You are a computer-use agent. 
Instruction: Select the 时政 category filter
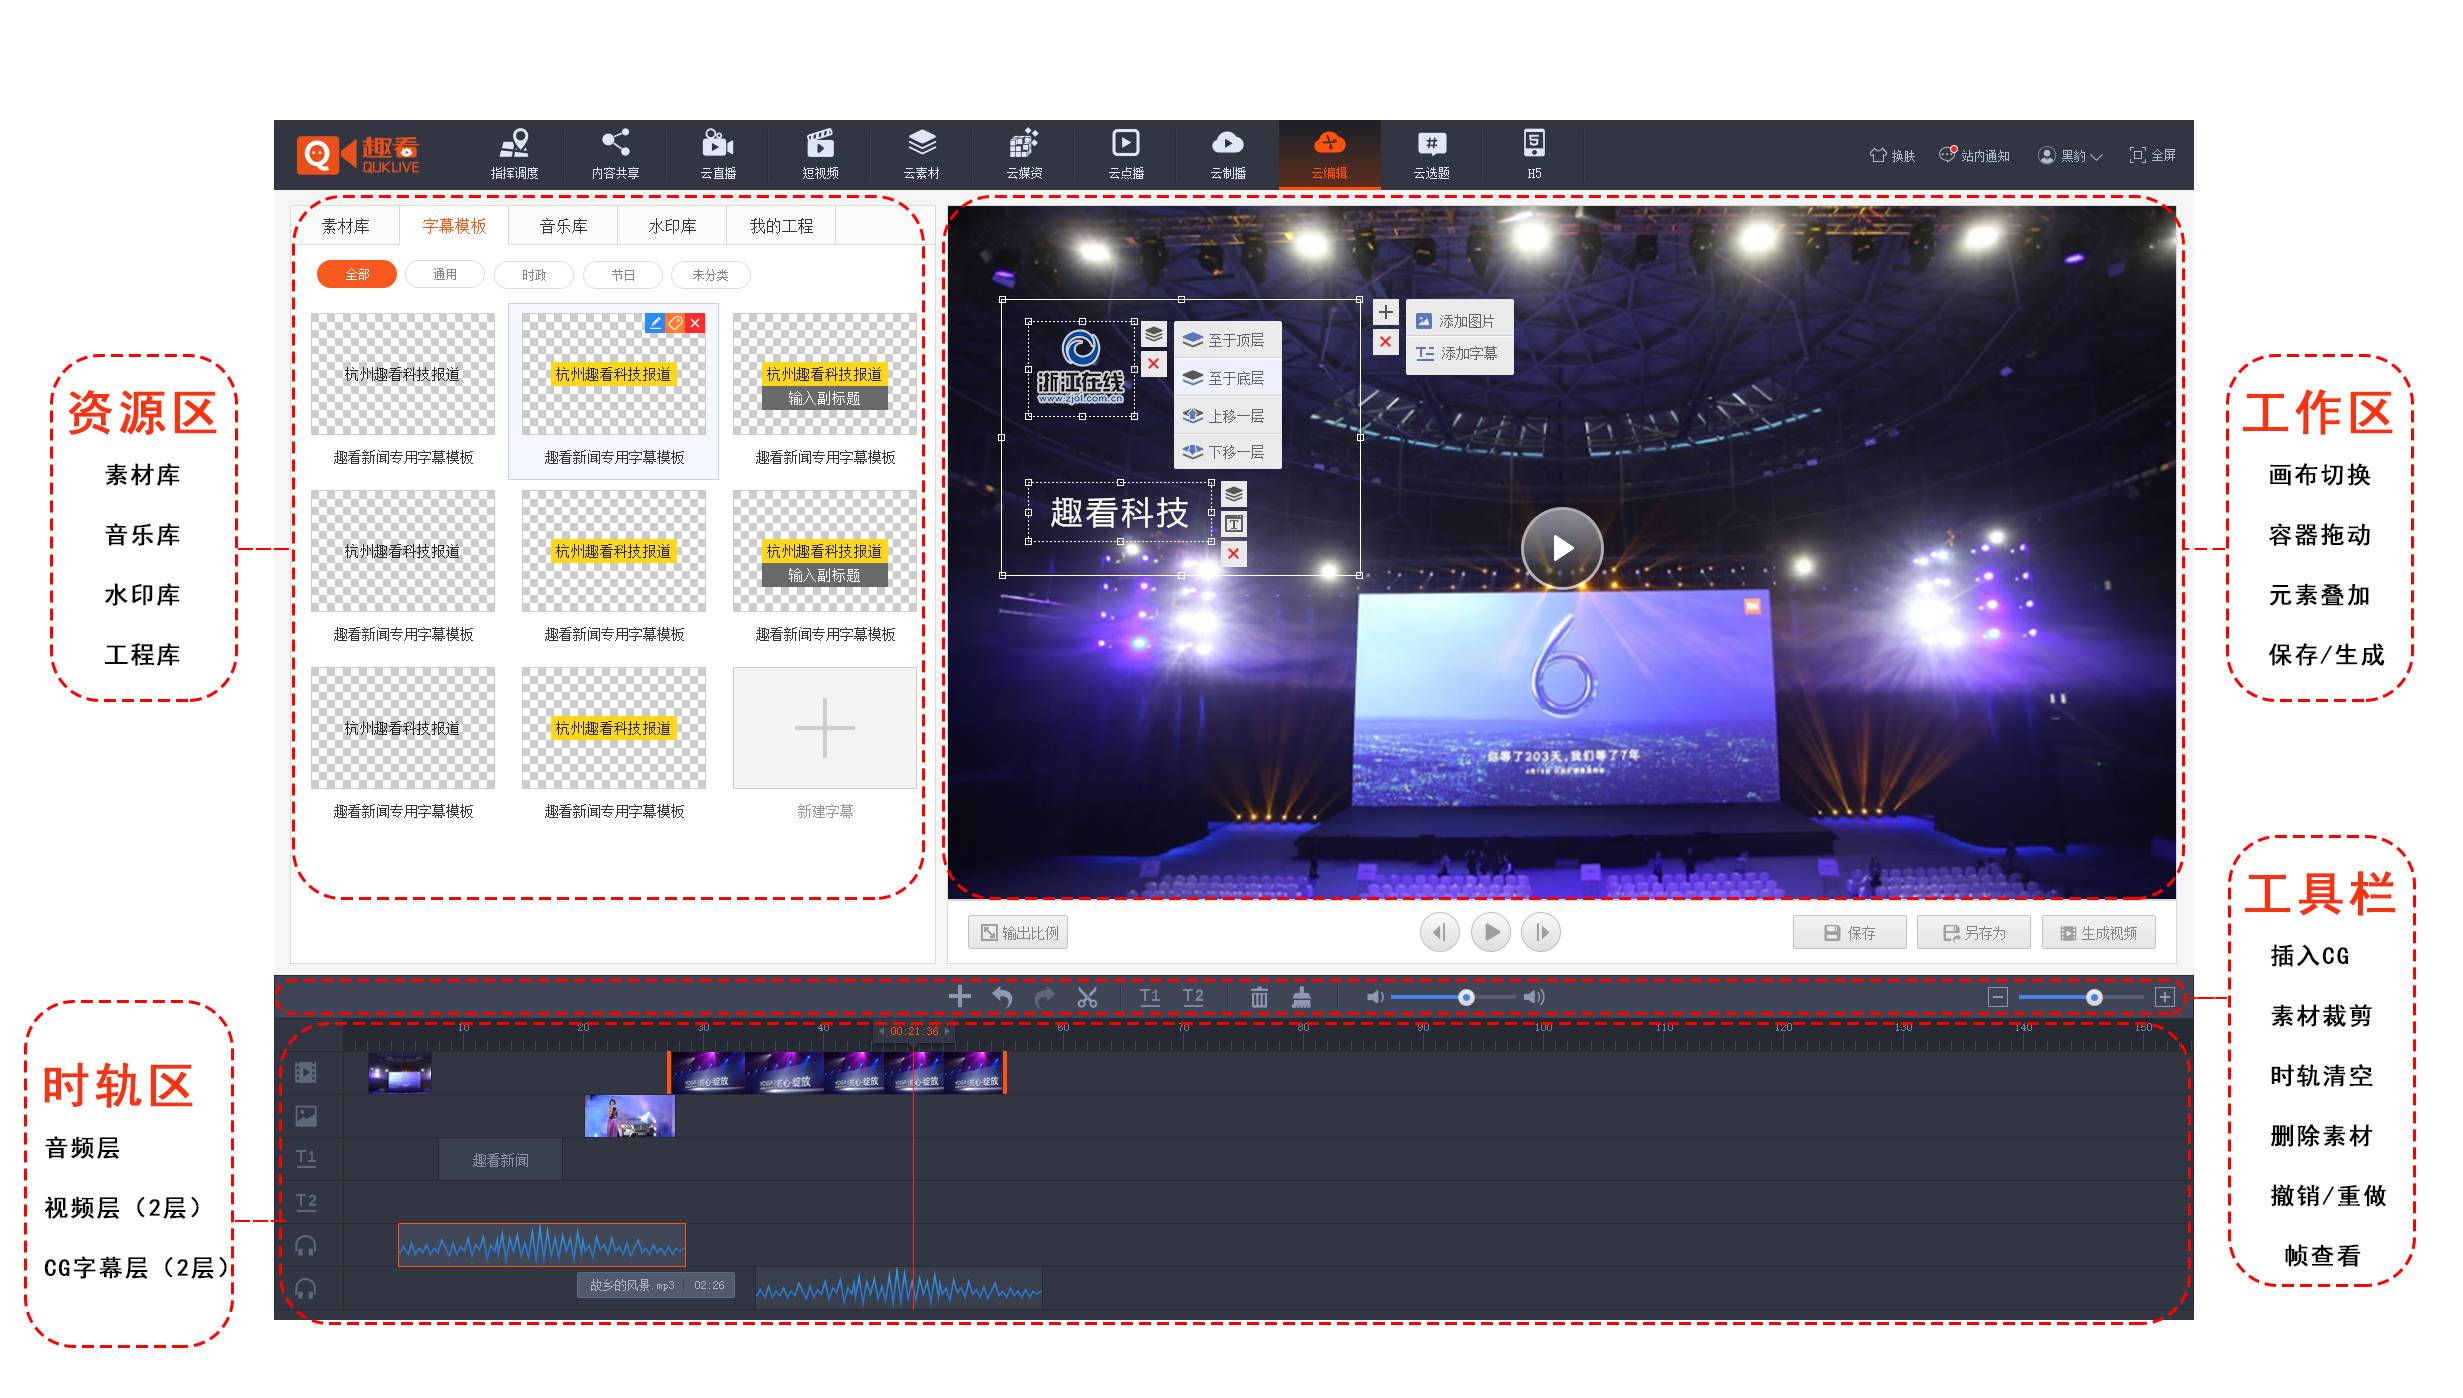tap(534, 275)
